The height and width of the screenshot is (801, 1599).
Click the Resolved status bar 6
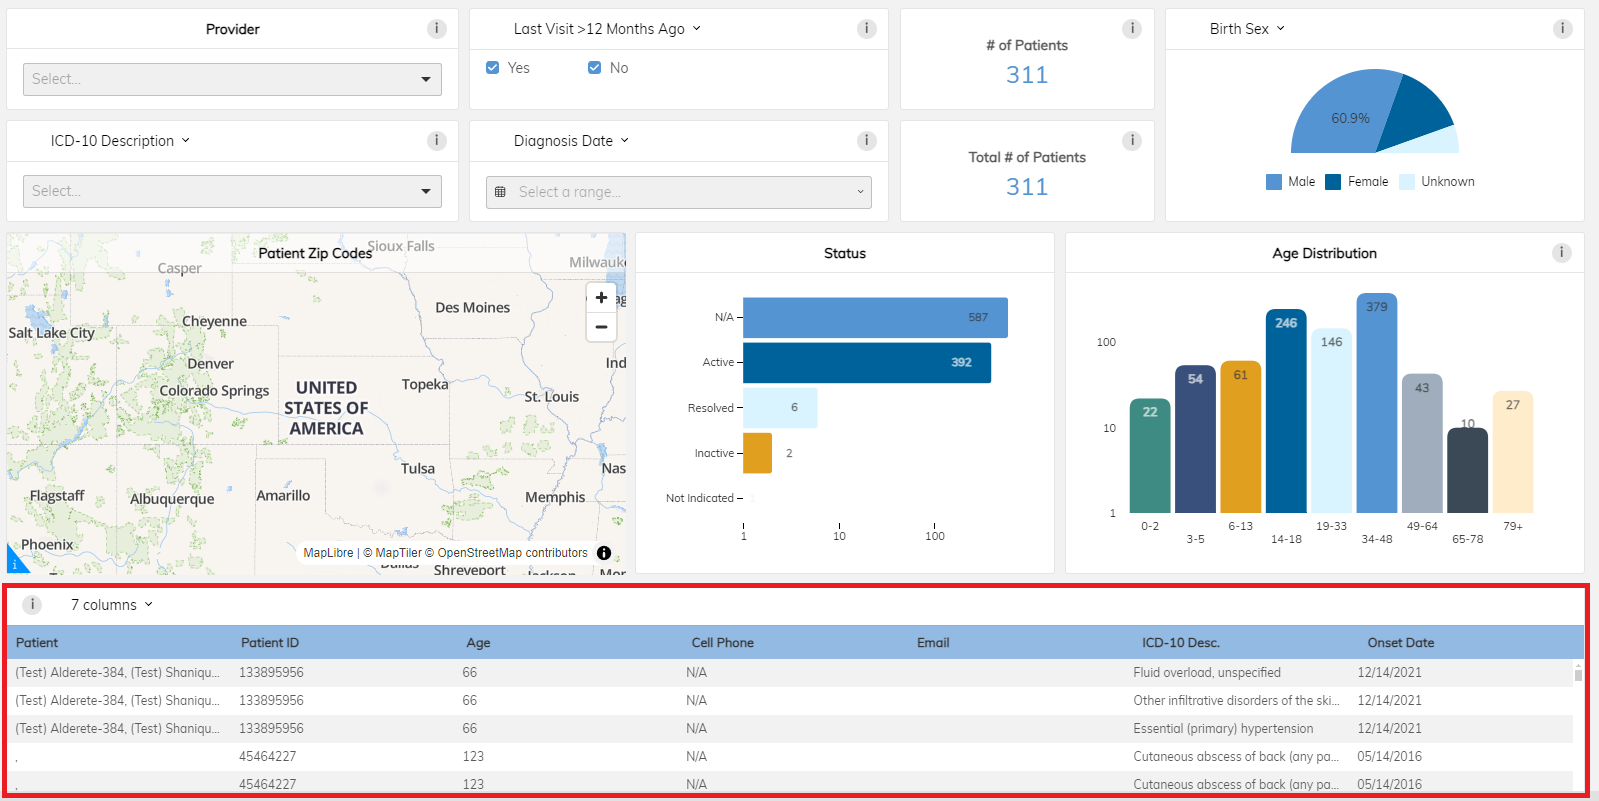point(780,408)
